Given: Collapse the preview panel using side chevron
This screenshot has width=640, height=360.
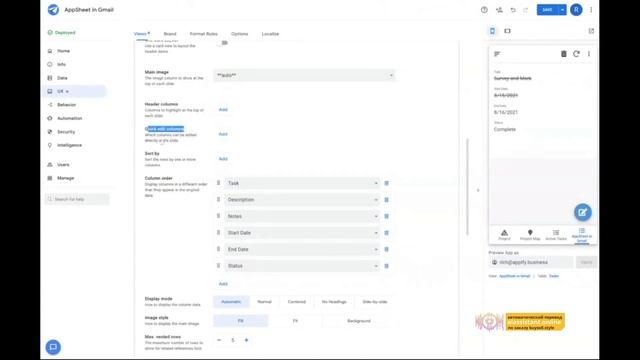Looking at the screenshot, I should click(x=478, y=190).
